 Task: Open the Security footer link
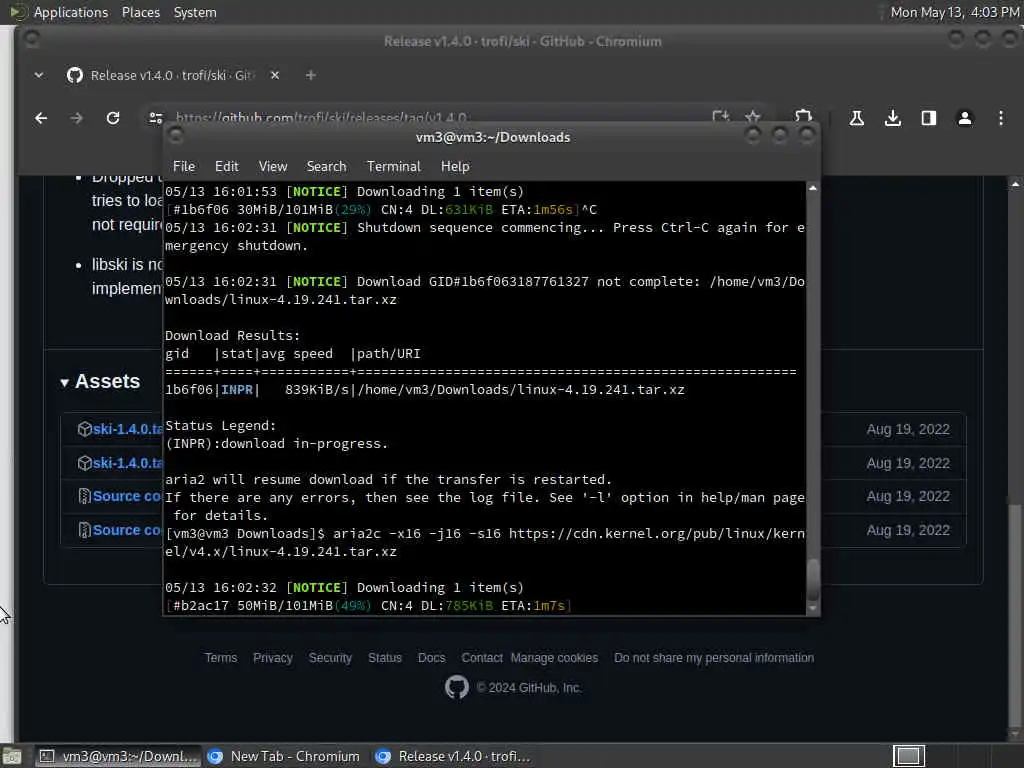pyautogui.click(x=330, y=658)
